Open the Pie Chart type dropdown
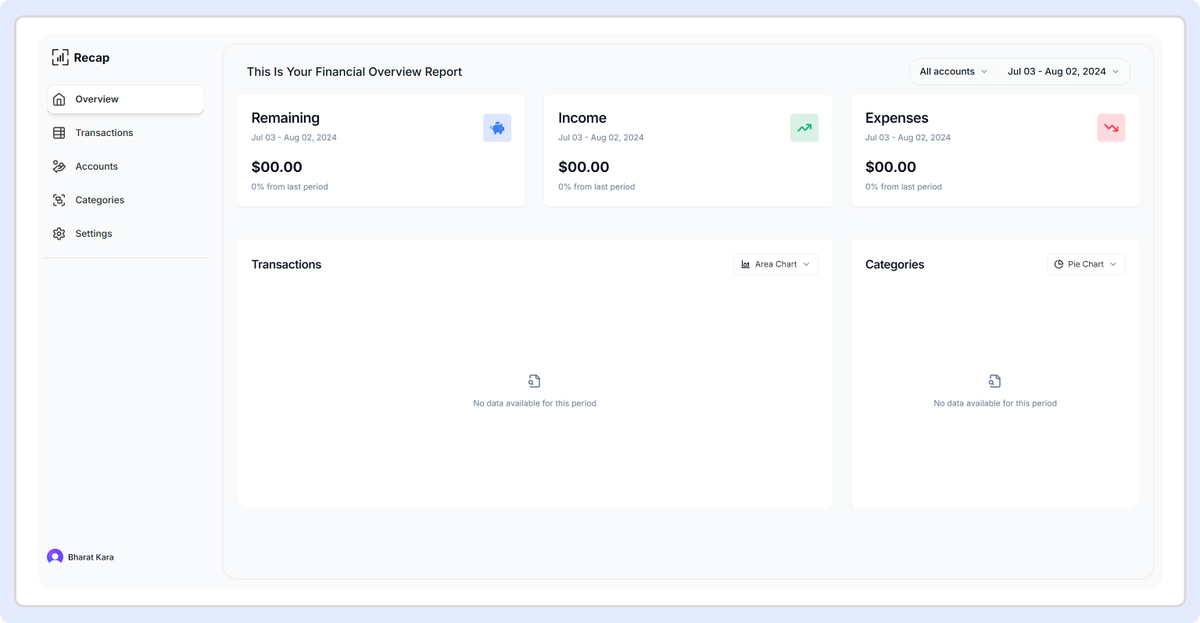 pyautogui.click(x=1086, y=264)
